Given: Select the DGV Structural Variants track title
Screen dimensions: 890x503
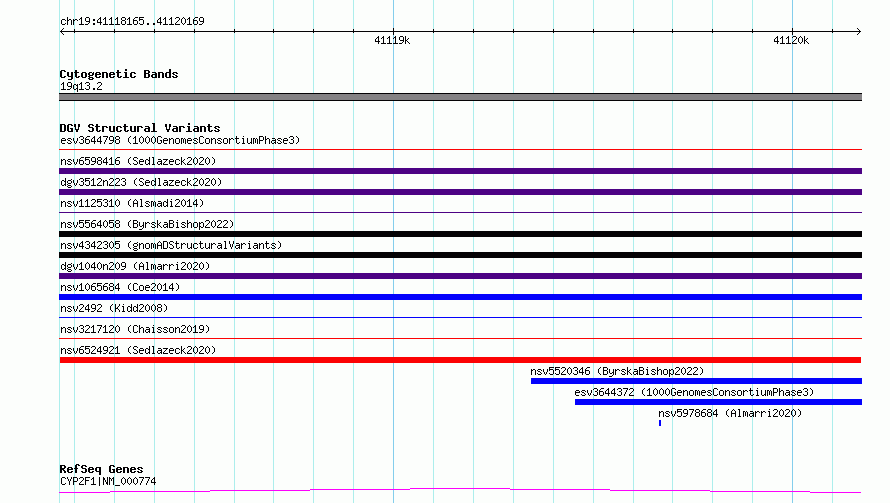Looking at the screenshot, I should [140, 128].
